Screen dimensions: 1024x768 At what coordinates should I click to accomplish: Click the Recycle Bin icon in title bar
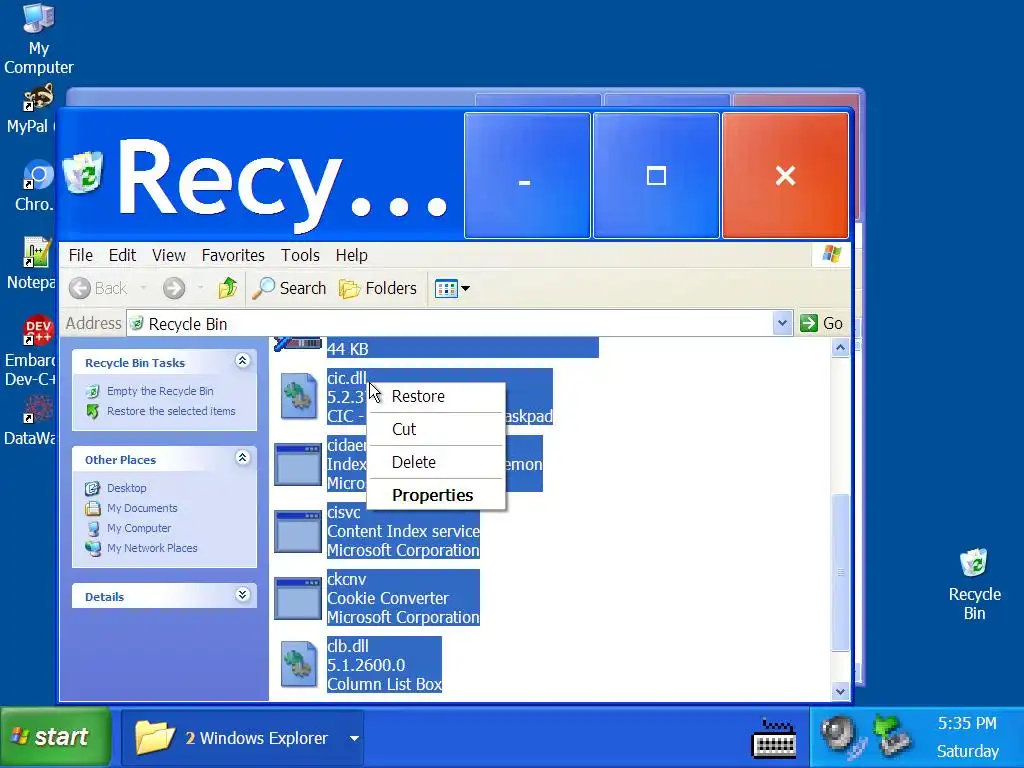tap(84, 174)
